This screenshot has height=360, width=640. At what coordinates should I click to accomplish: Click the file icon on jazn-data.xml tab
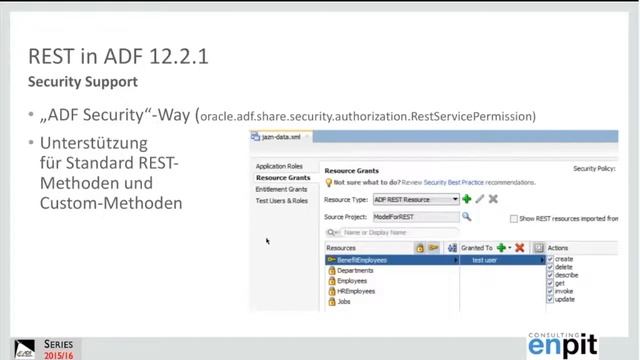coord(256,137)
